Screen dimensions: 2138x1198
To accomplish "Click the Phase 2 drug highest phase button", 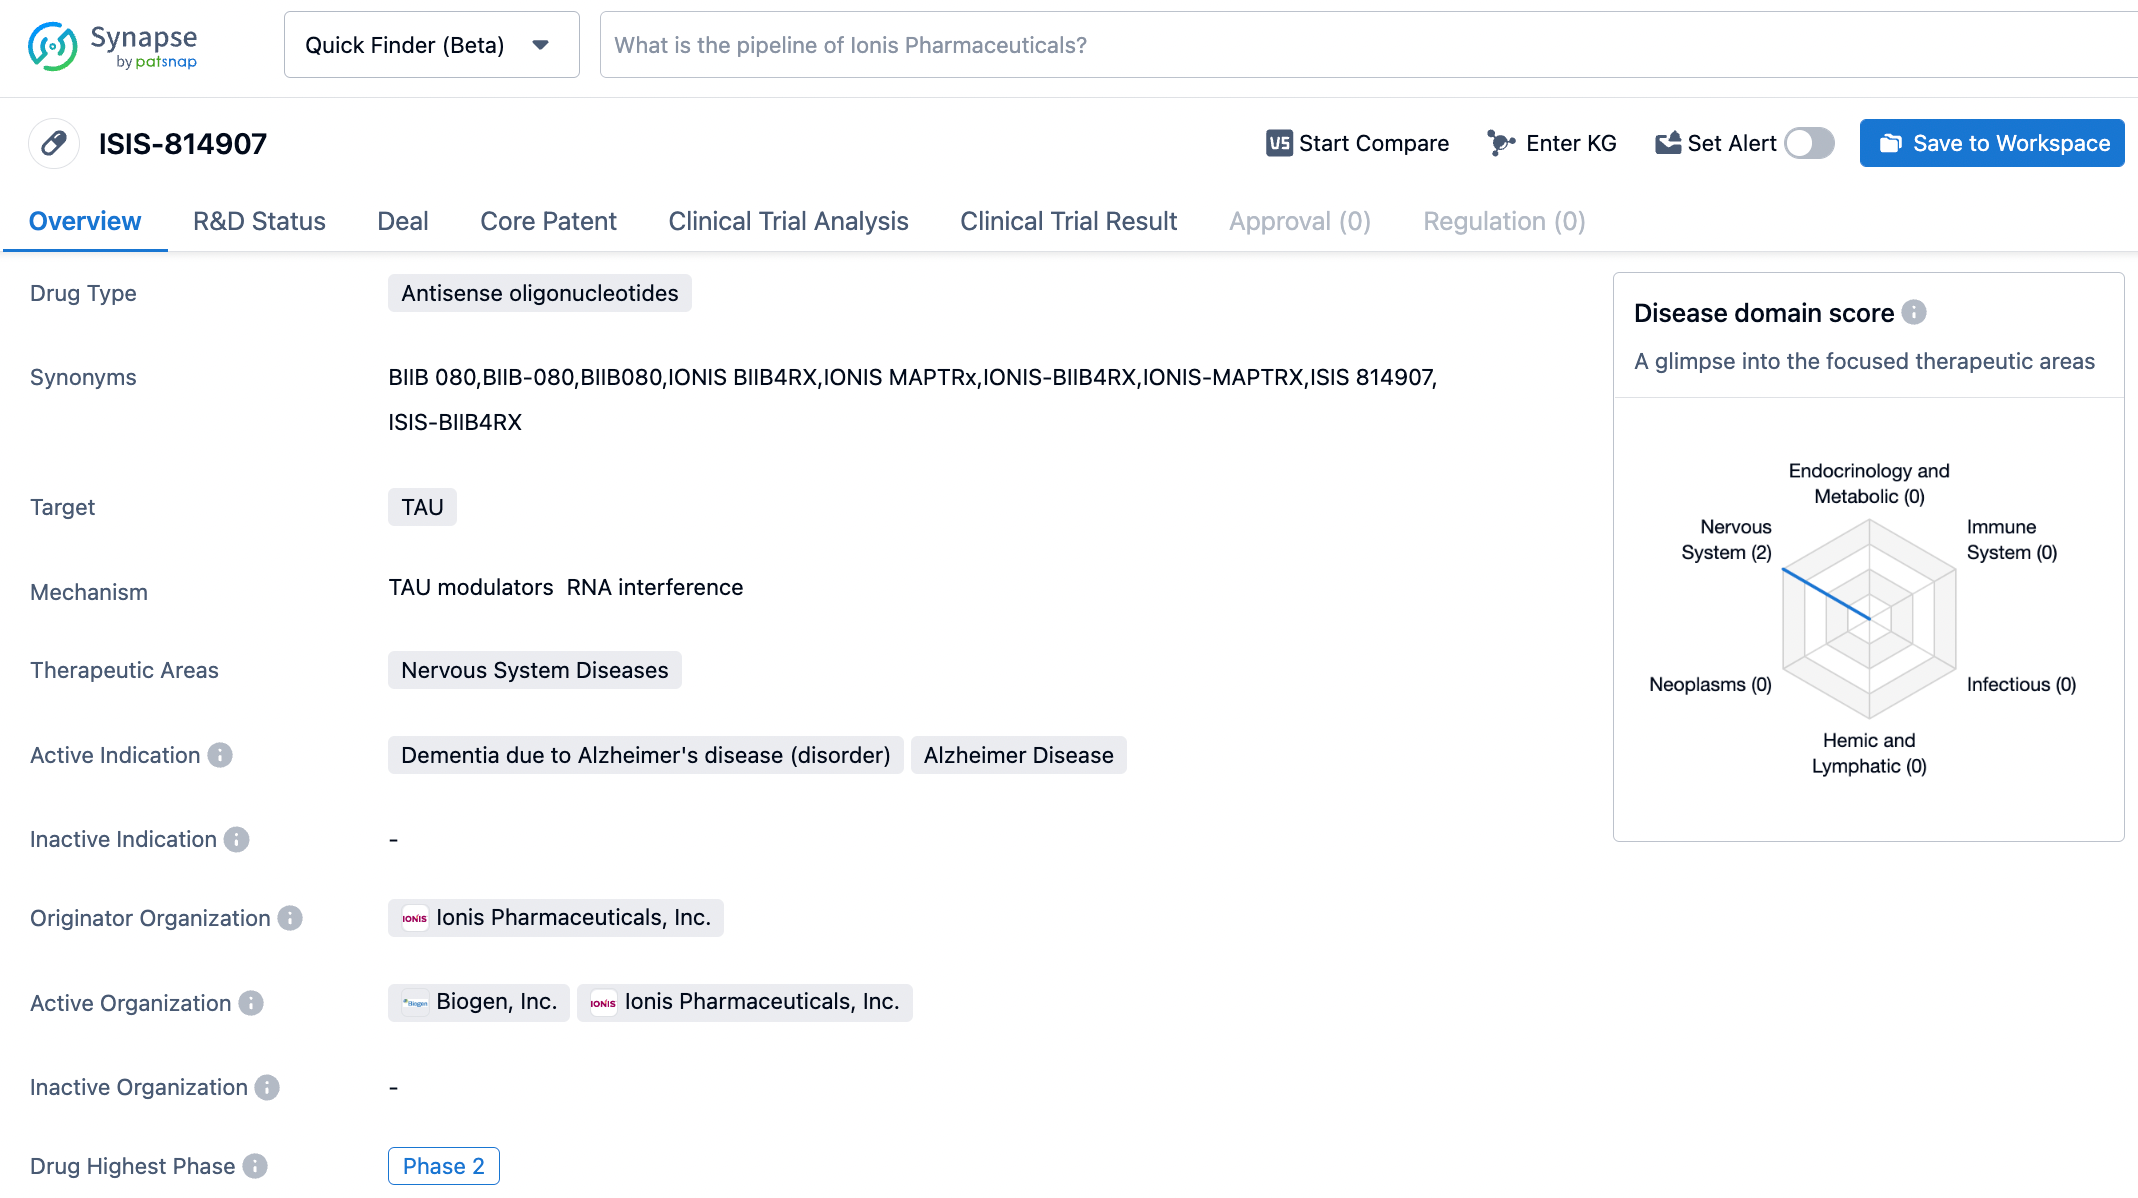I will pyautogui.click(x=443, y=1166).
